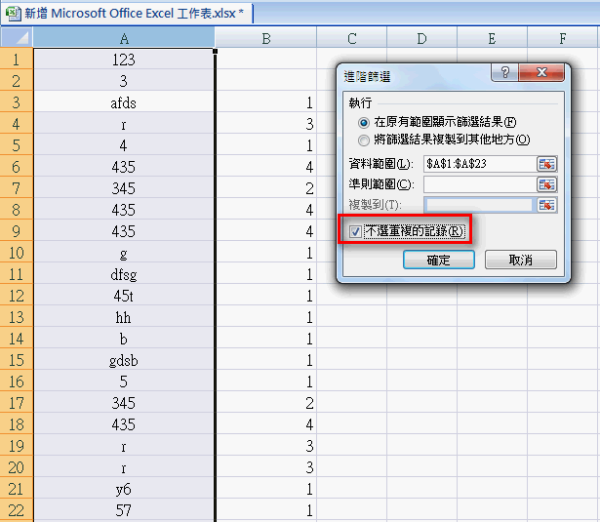Toggle the 不選重複的記錄 checkbox
The height and width of the screenshot is (522, 600).
[x=355, y=231]
